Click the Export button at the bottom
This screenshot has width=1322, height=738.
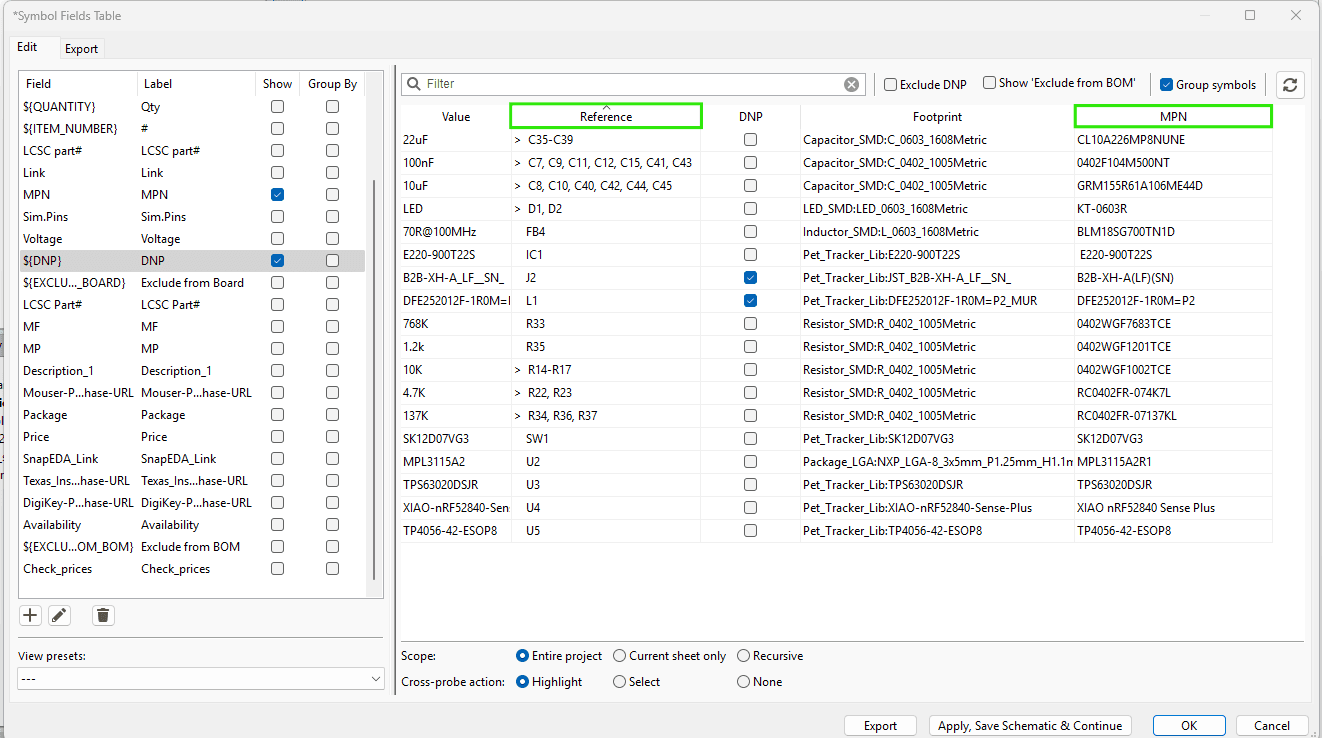click(x=880, y=725)
